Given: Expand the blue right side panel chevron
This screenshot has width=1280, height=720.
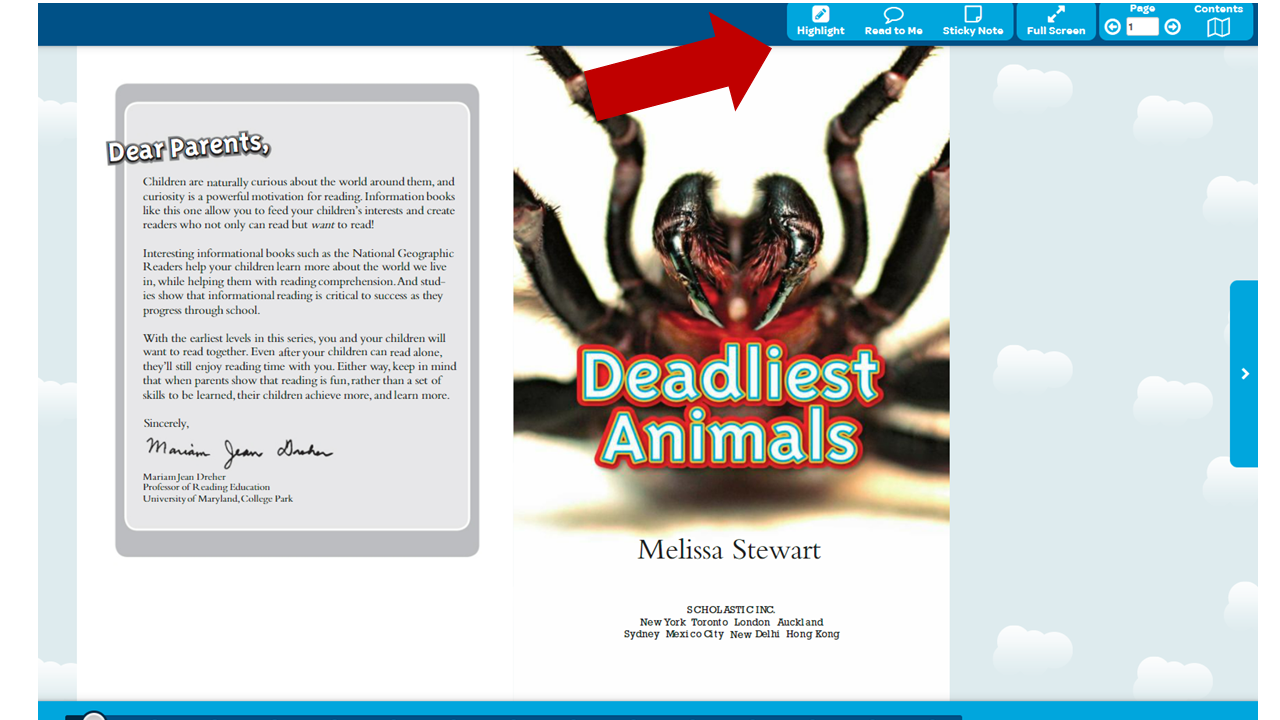Looking at the screenshot, I should coord(1244,374).
